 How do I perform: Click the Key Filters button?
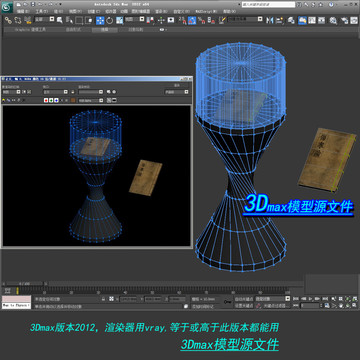pos(276,305)
